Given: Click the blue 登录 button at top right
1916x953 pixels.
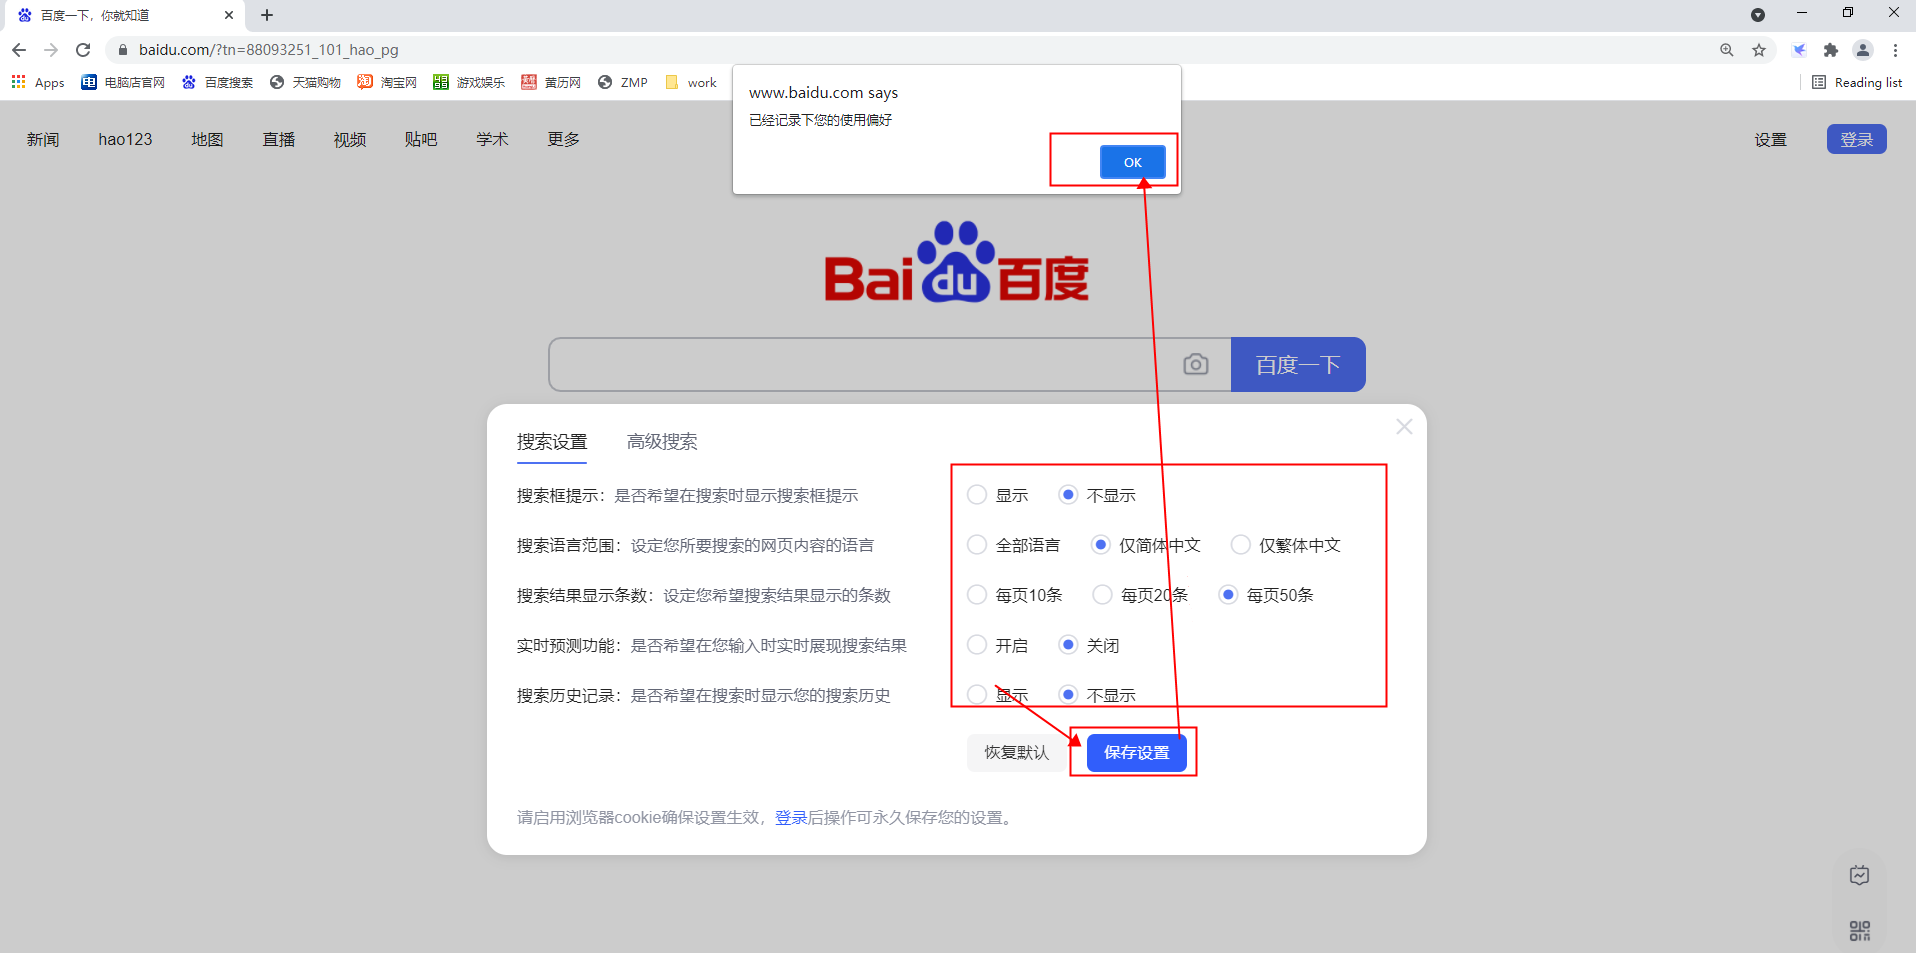Looking at the screenshot, I should coord(1857,139).
